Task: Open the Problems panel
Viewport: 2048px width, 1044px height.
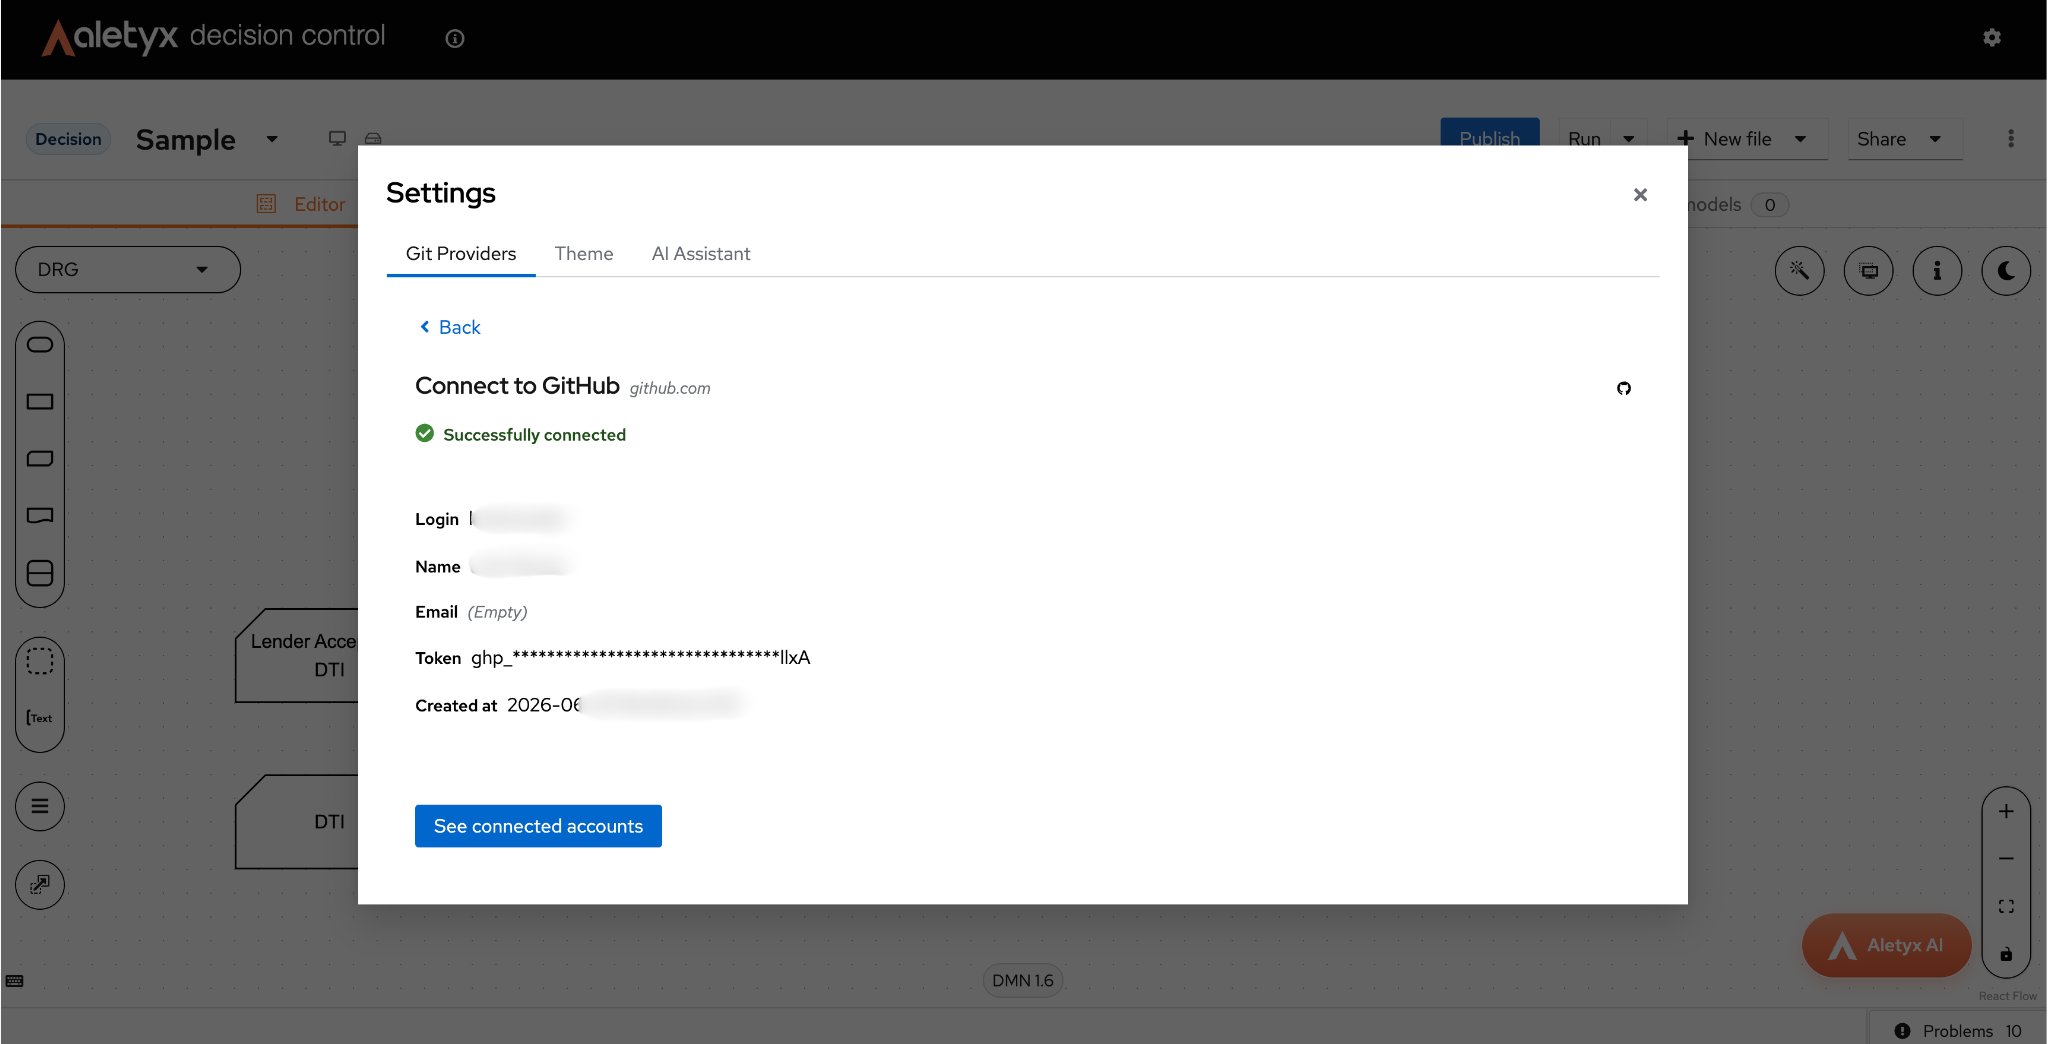Action: (1959, 1031)
